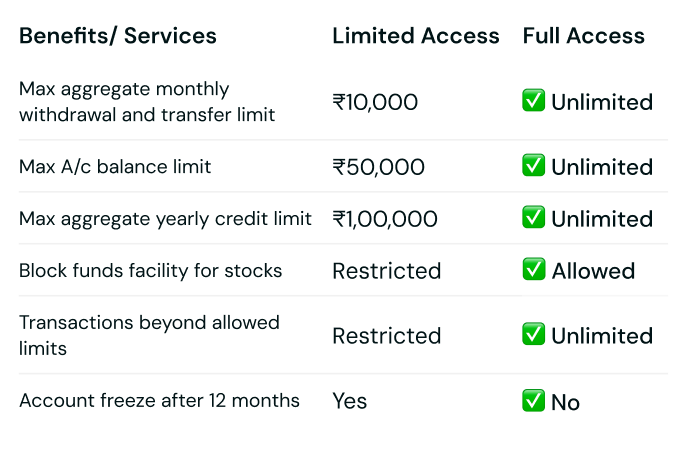
Task: Click green checkmark beside withdrawal limit Unlimited
Action: [x=533, y=101]
